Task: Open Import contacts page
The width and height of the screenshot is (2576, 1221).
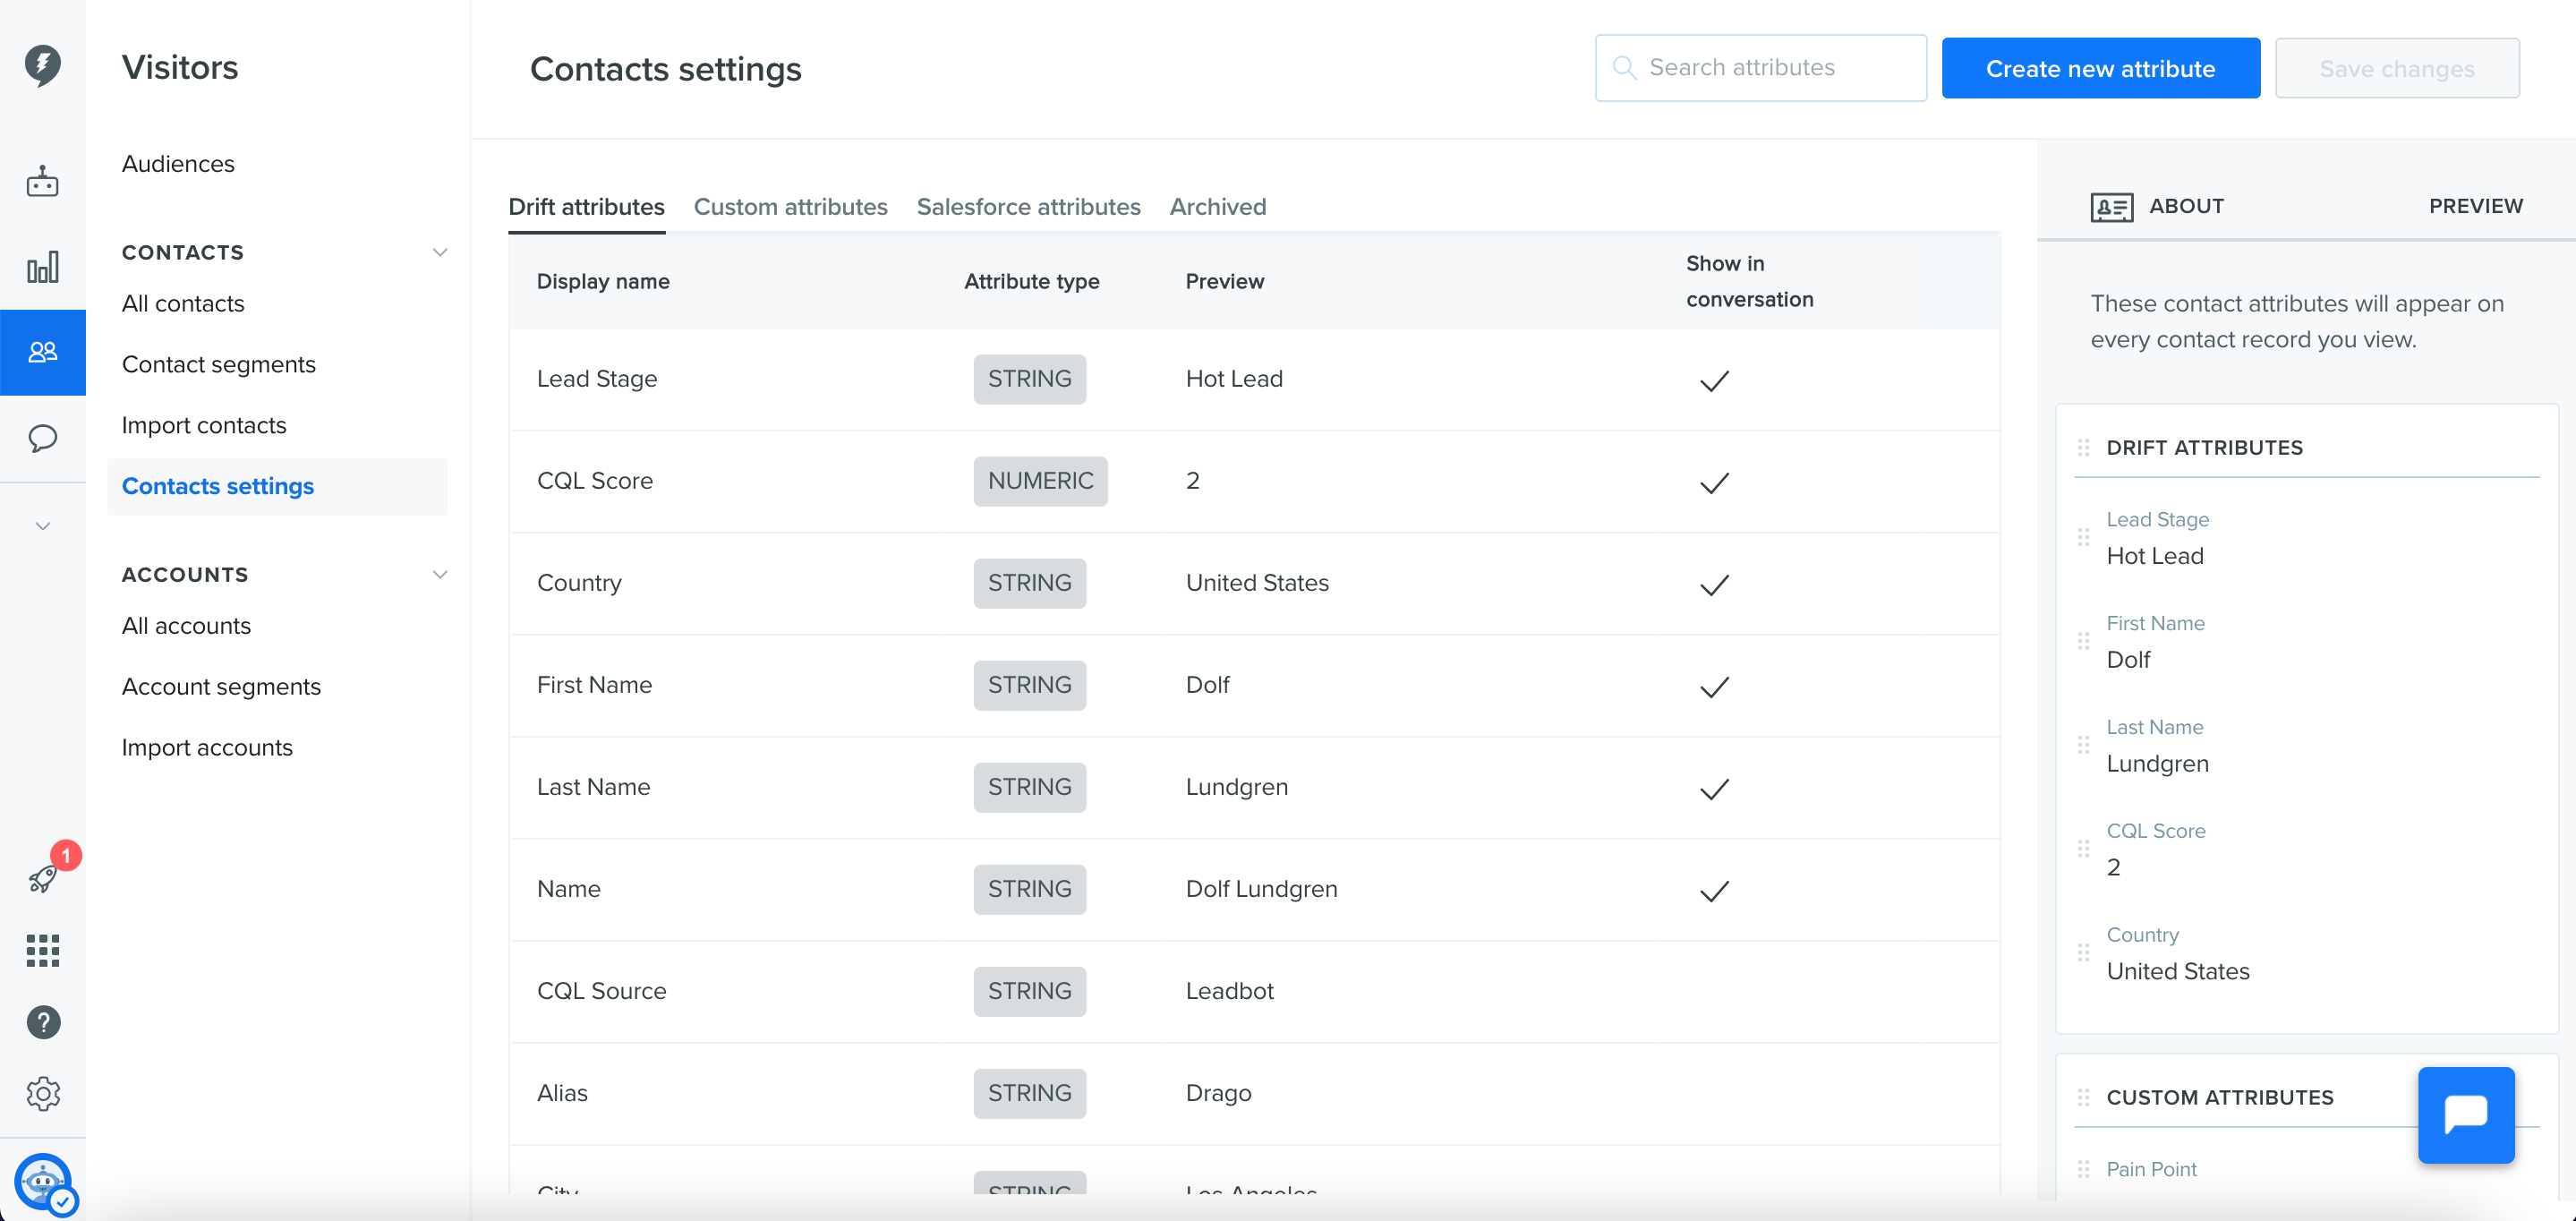Action: tap(204, 425)
